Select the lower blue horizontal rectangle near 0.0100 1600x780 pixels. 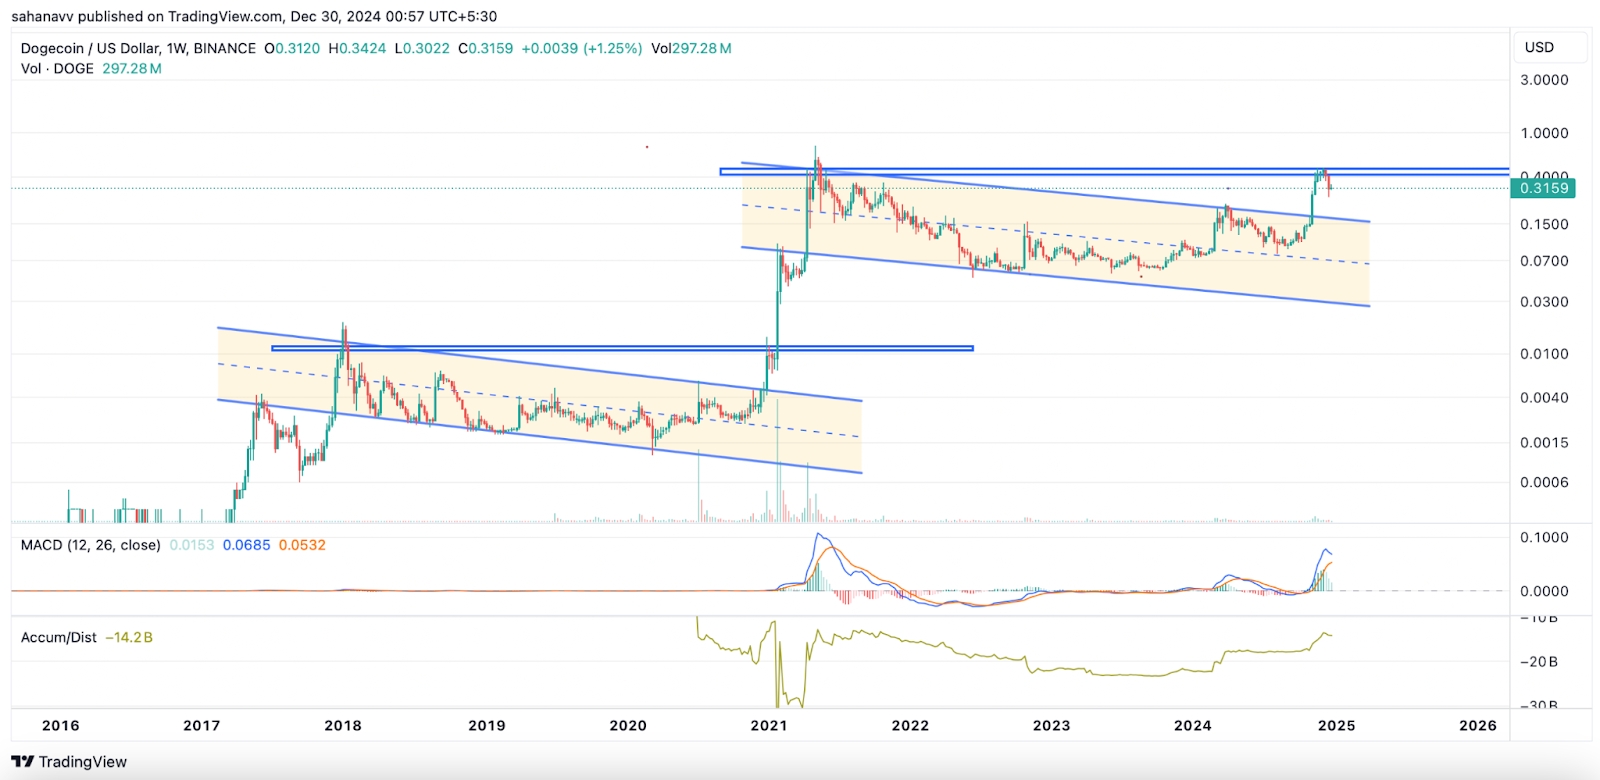tap(620, 348)
